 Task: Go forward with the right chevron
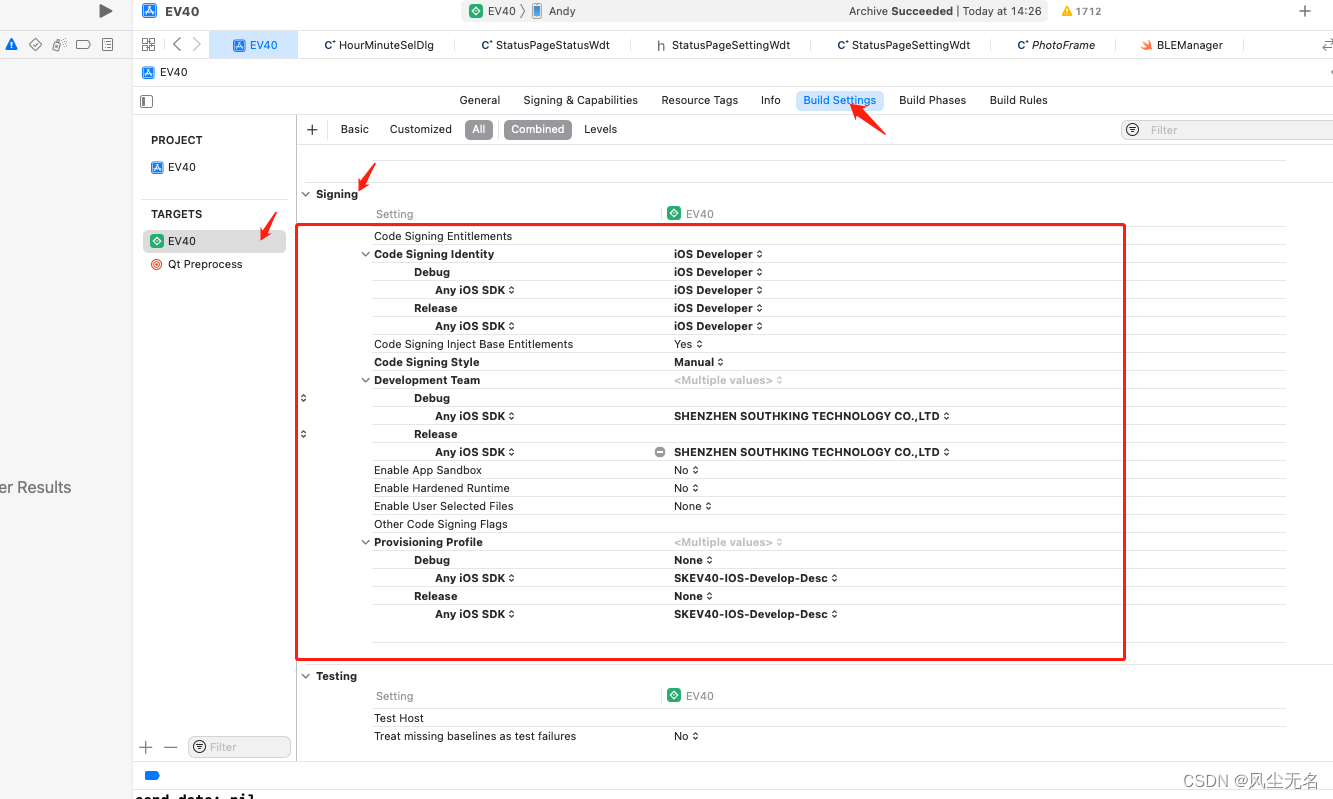pyautogui.click(x=197, y=45)
